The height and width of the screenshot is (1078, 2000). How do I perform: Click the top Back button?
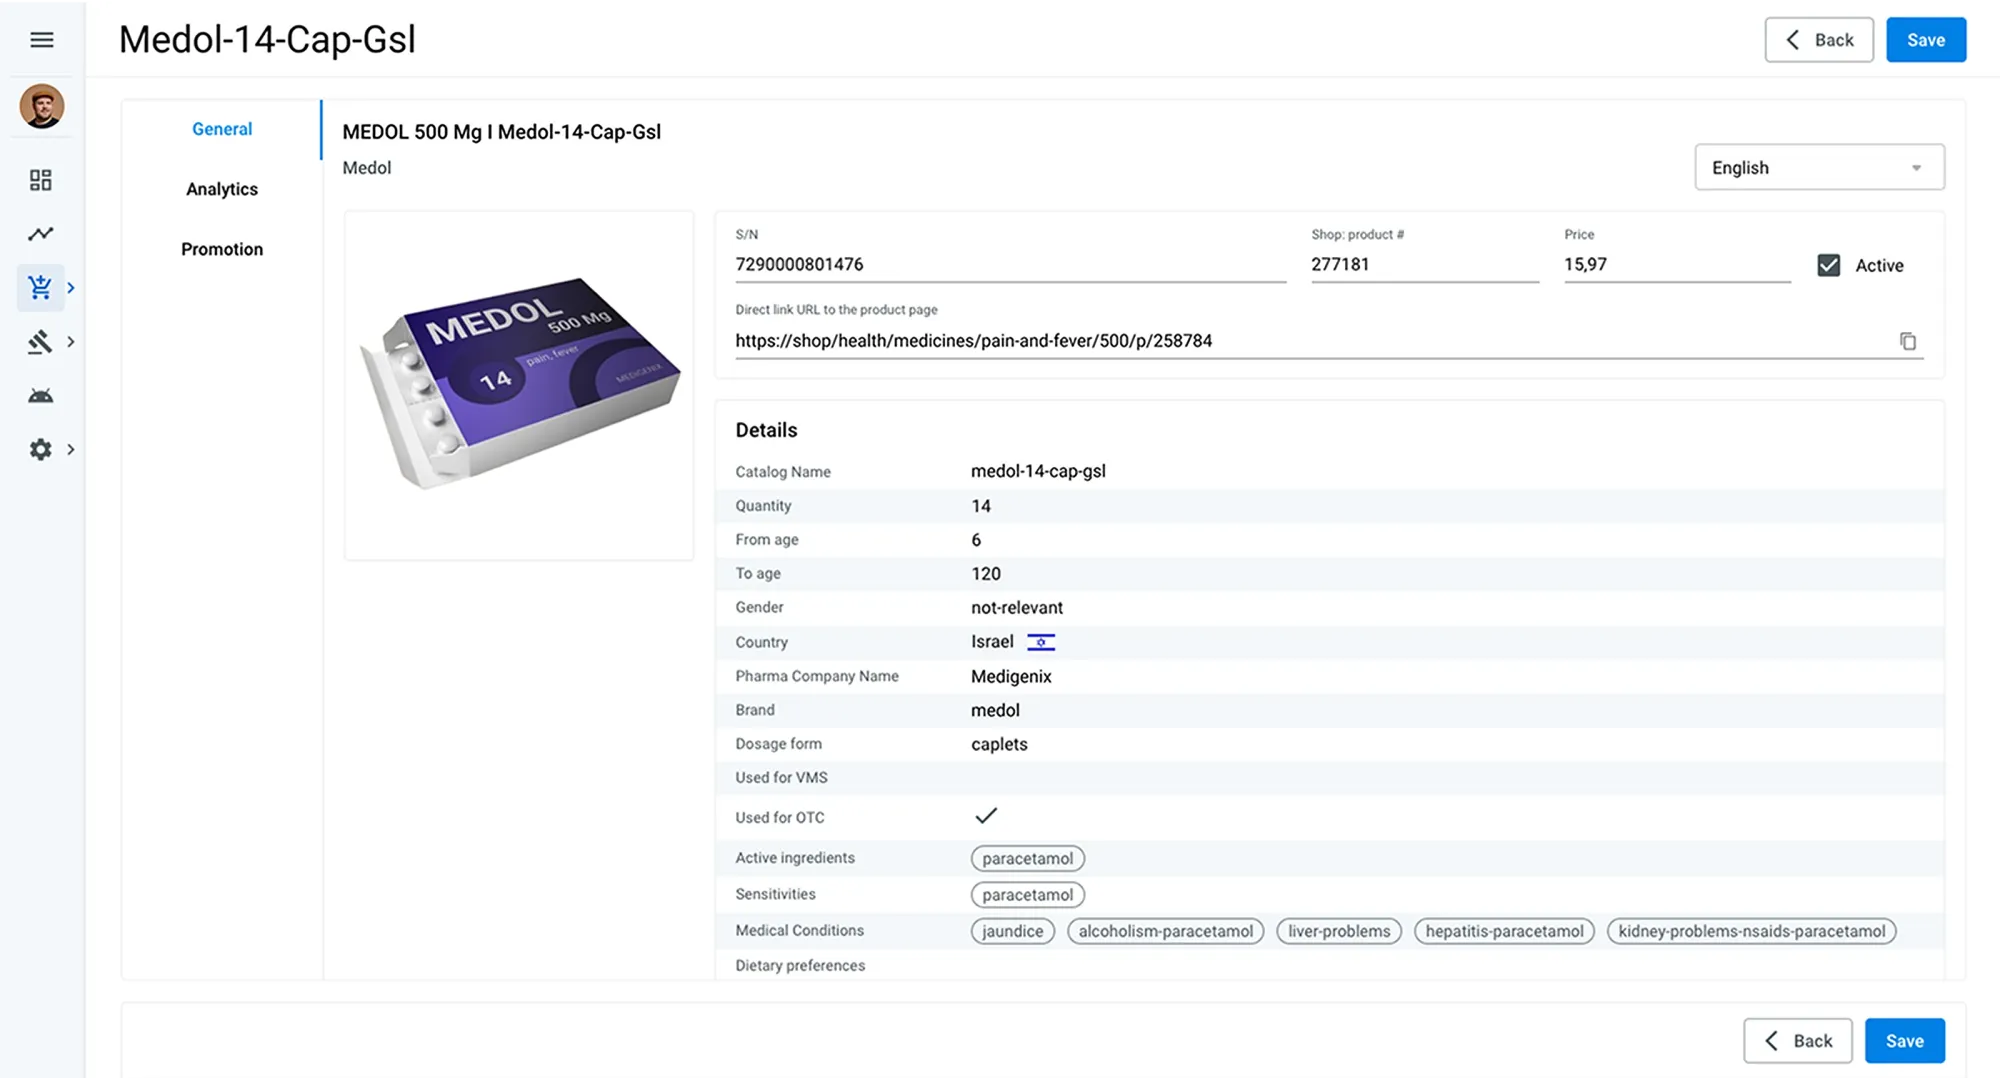click(1819, 40)
